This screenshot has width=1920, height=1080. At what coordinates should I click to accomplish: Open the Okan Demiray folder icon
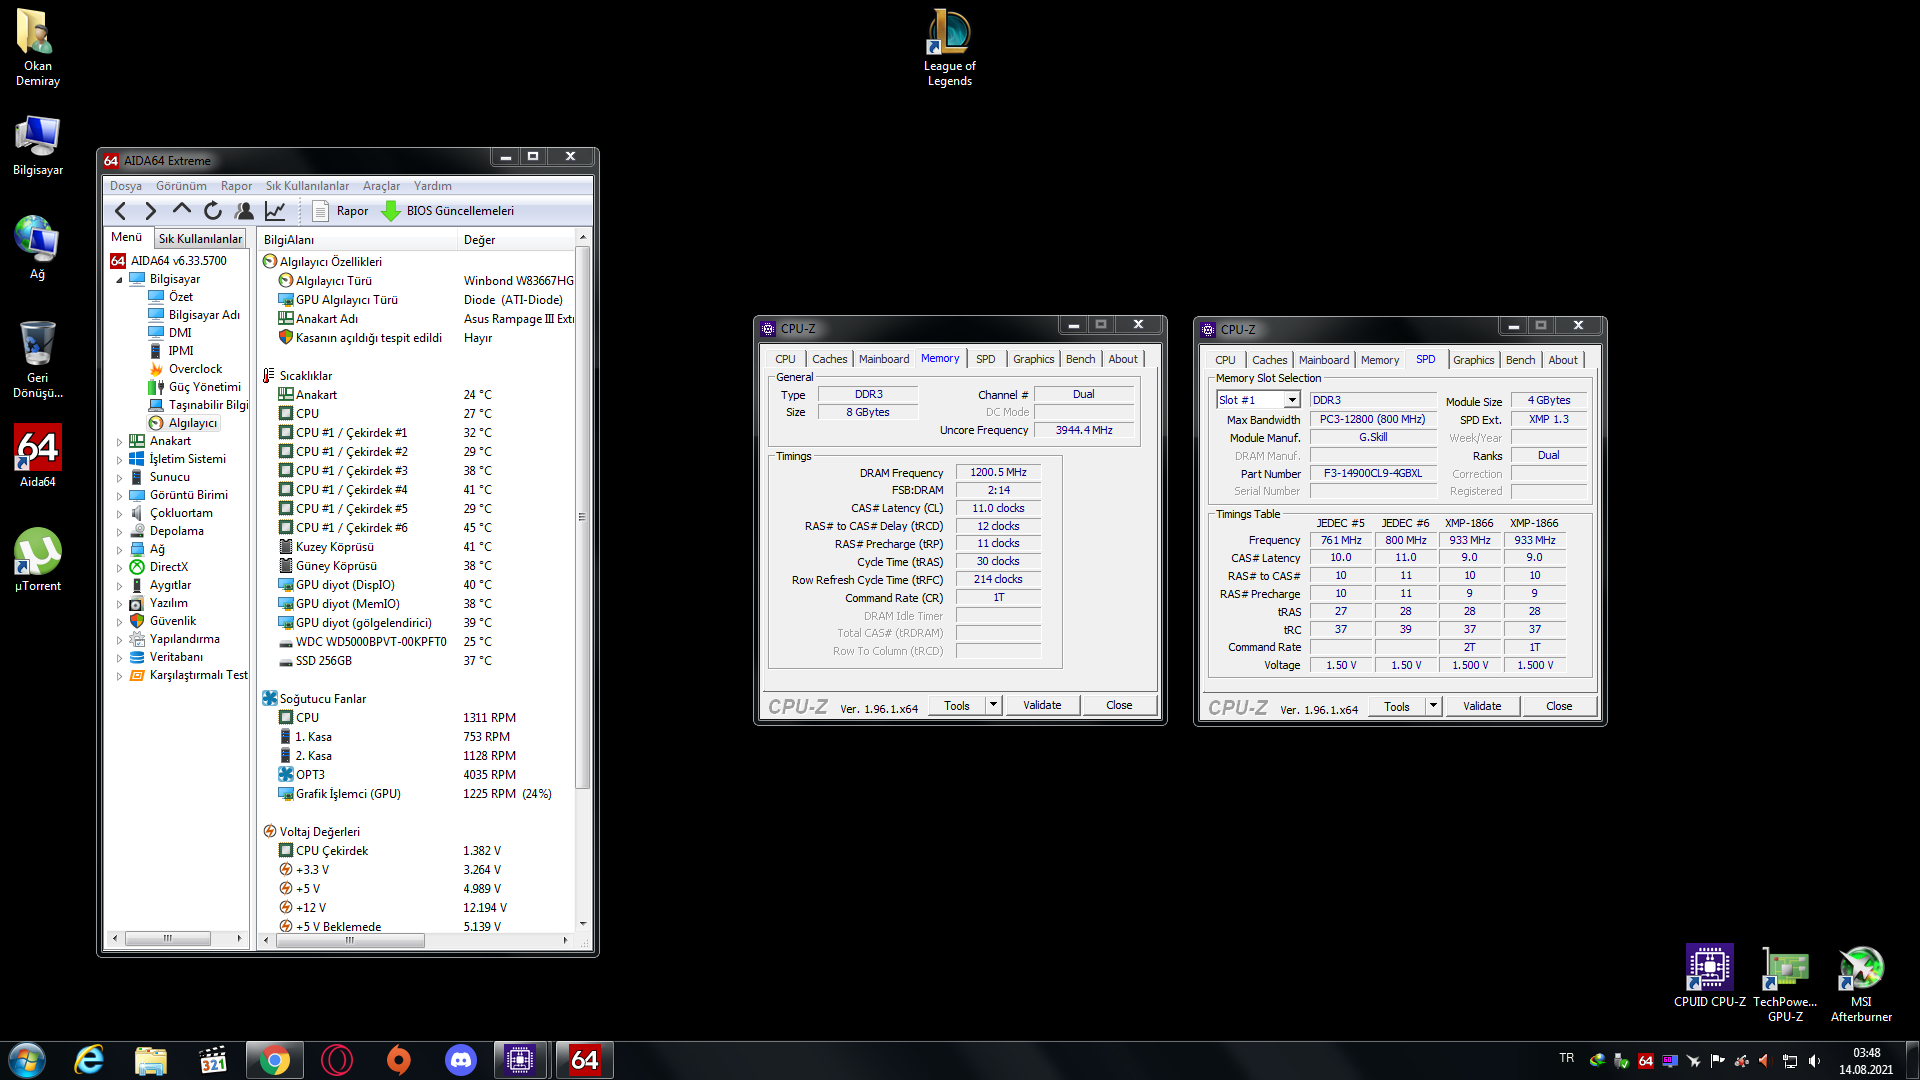(x=37, y=48)
